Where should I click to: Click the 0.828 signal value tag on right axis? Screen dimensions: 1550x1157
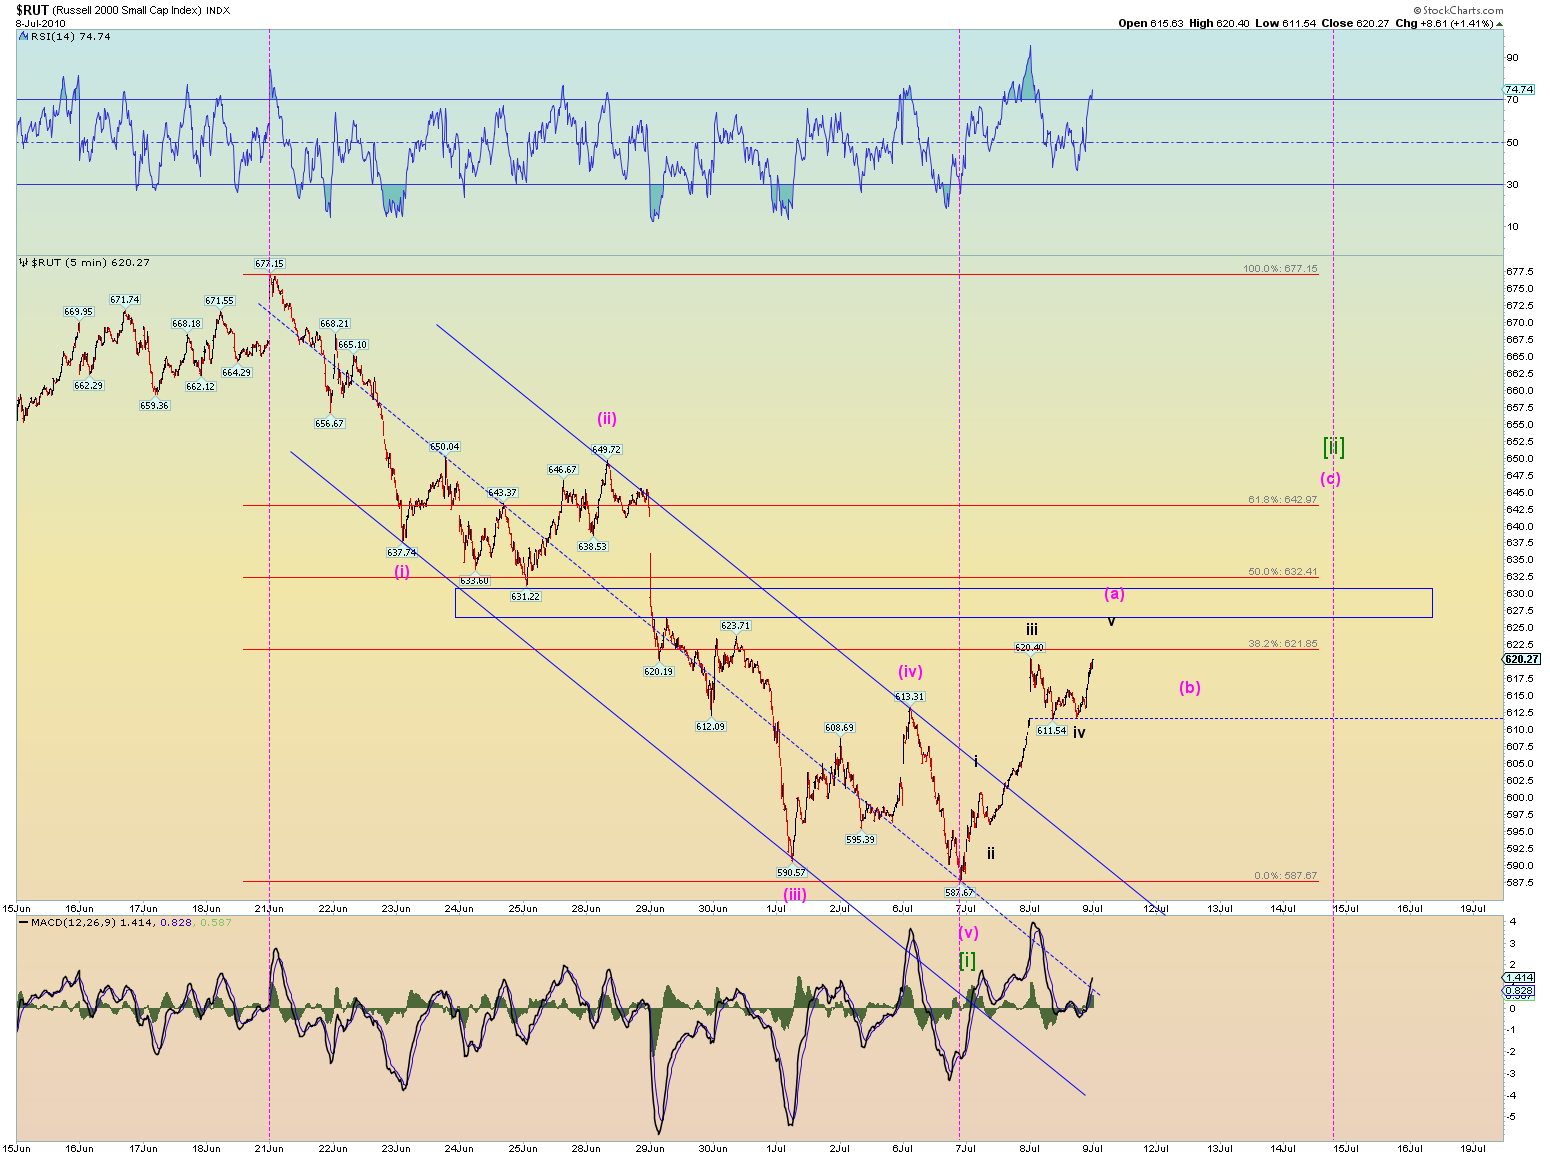tap(1519, 990)
